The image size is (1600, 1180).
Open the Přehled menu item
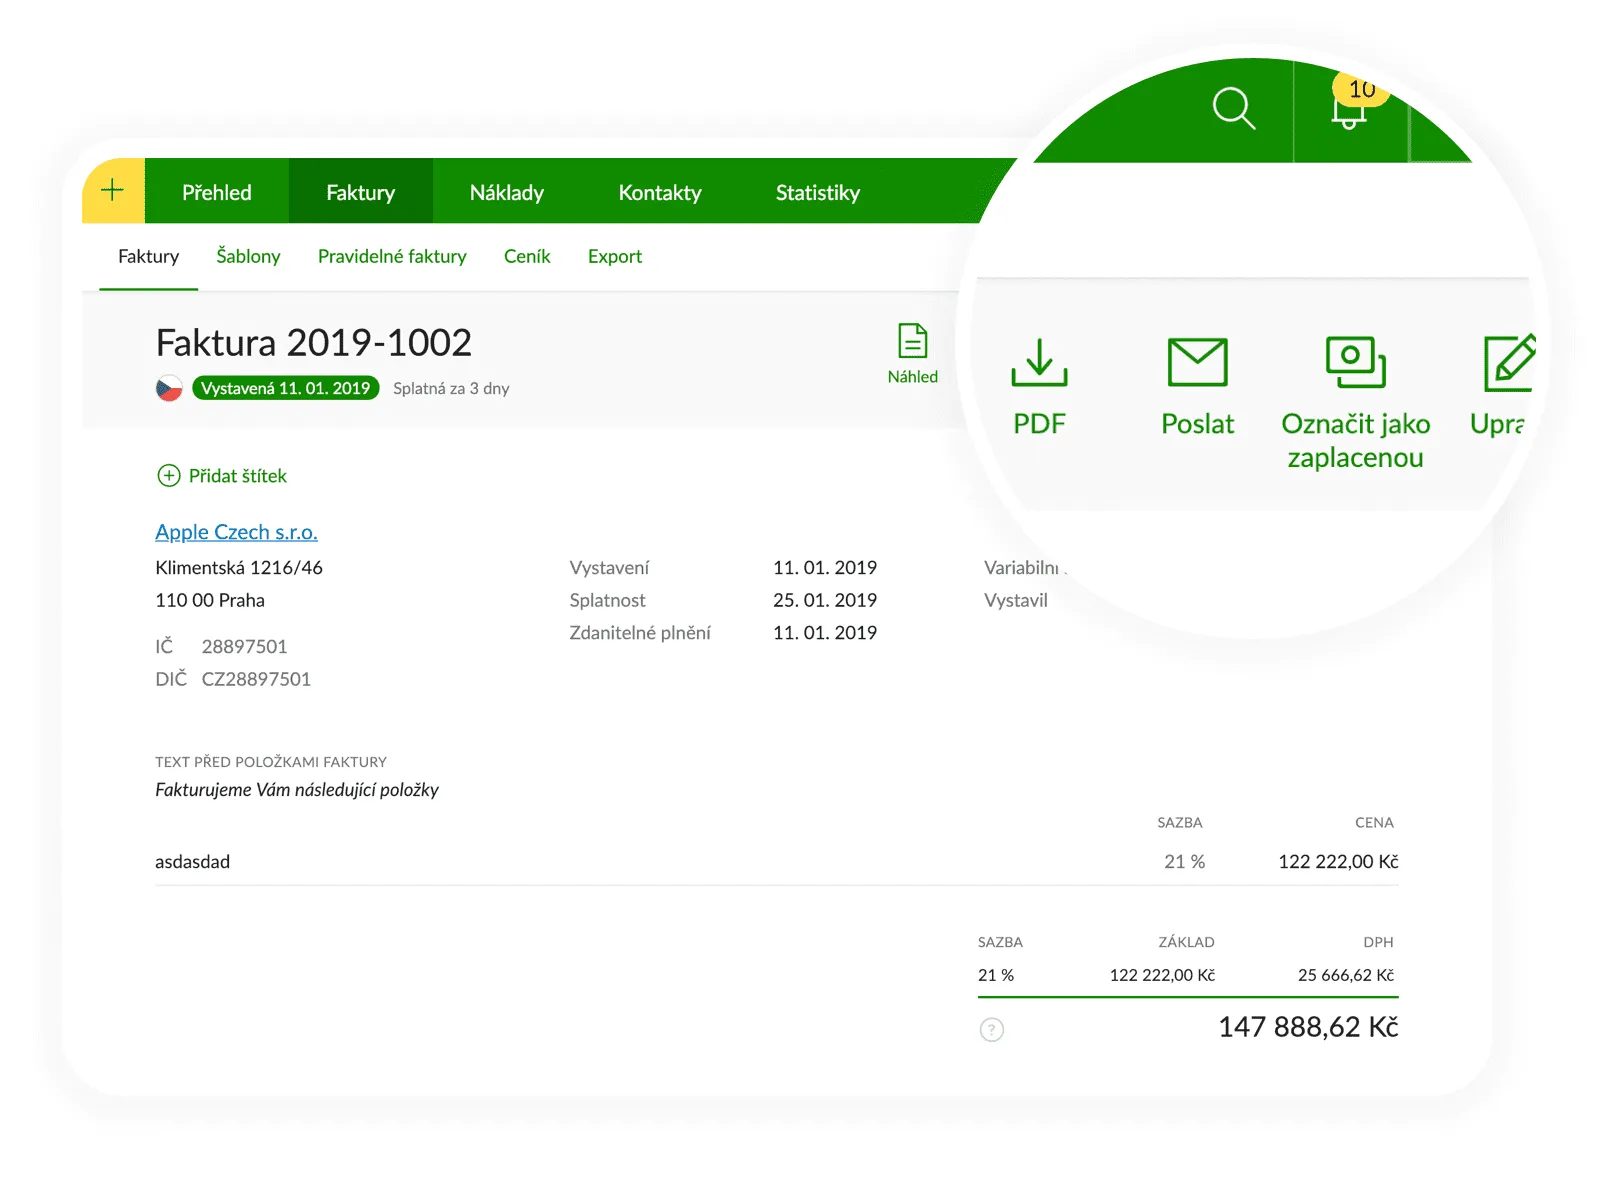[217, 192]
